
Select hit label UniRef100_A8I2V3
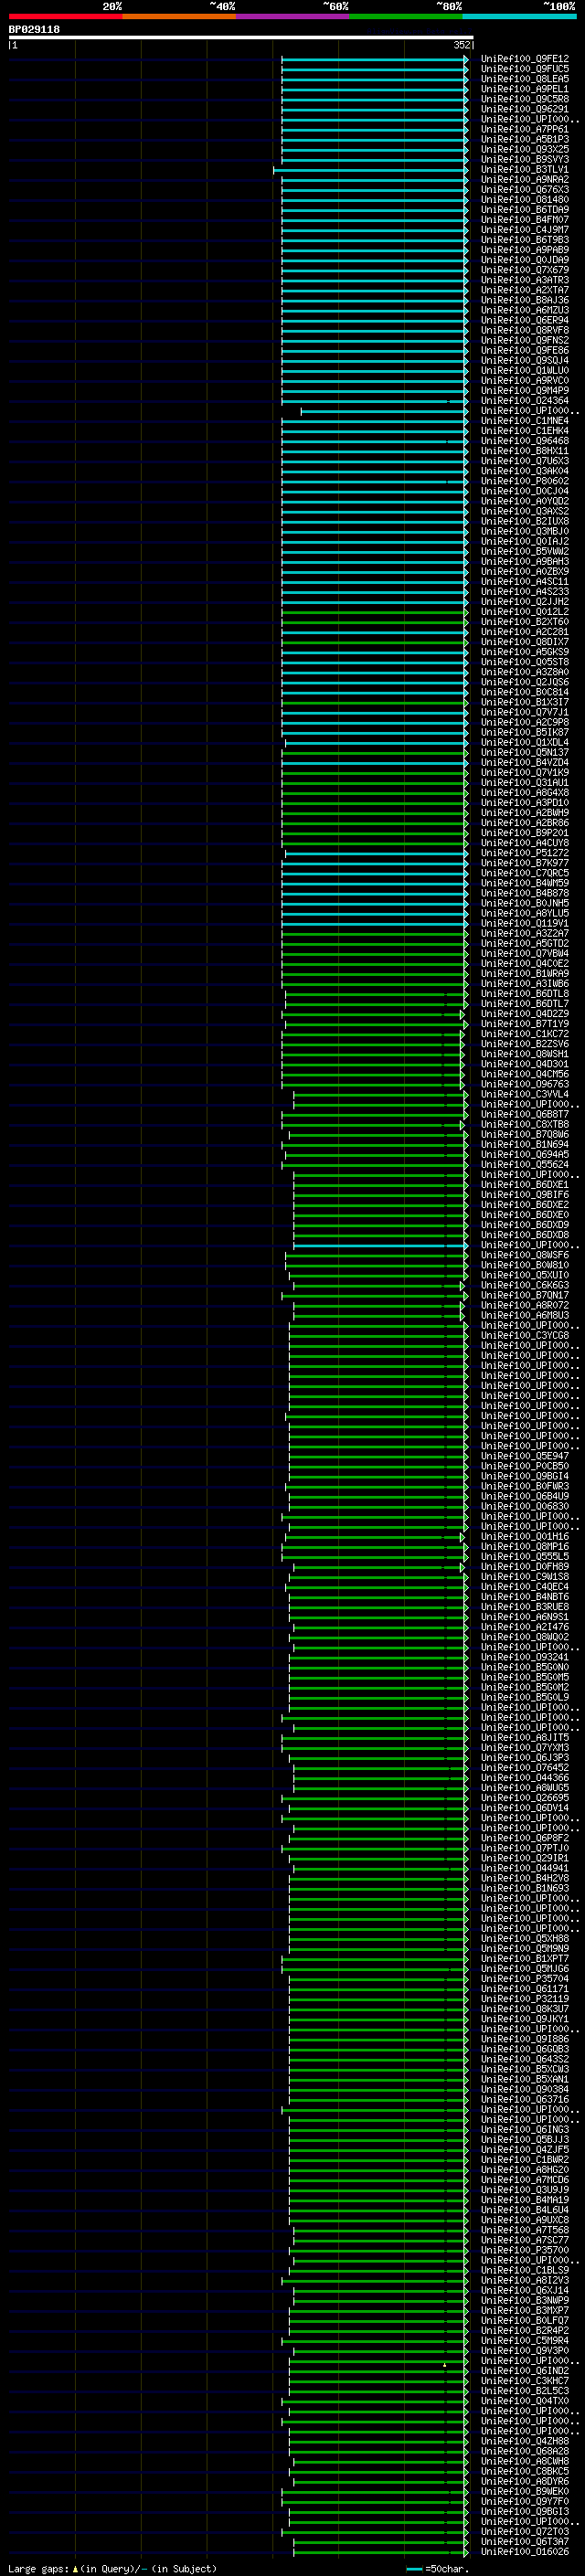click(x=525, y=2281)
